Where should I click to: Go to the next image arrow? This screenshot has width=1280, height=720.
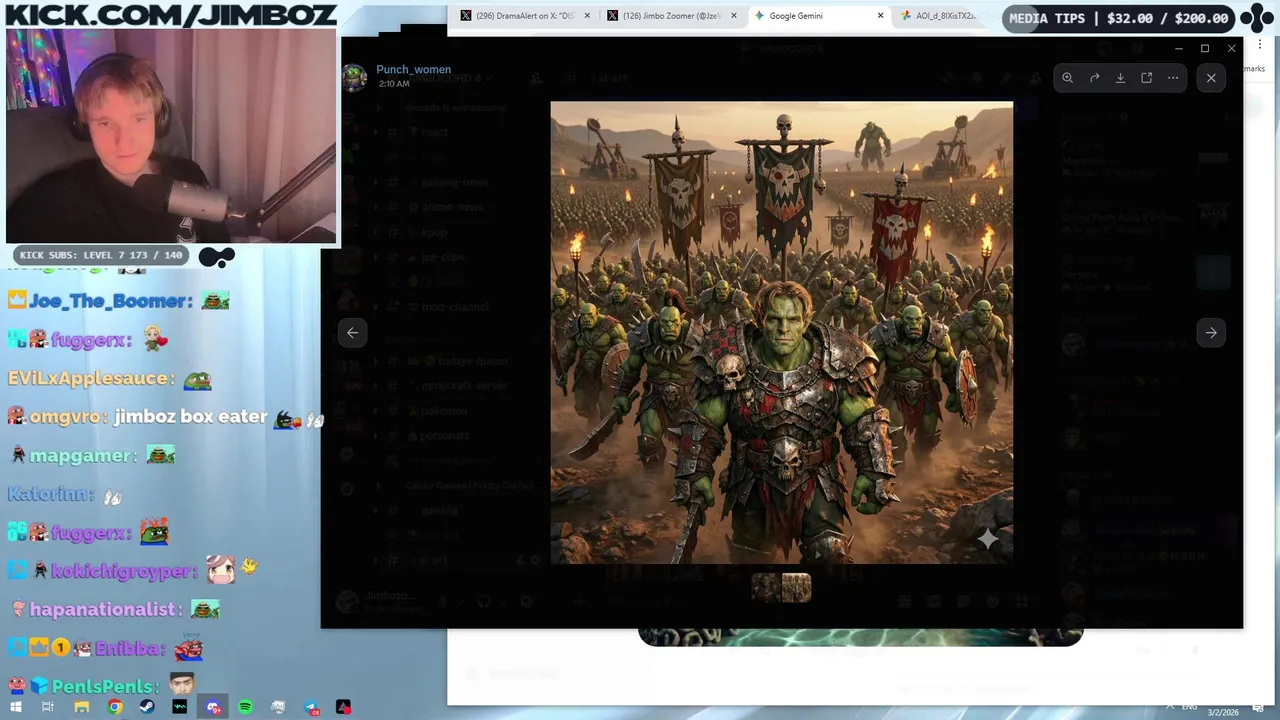click(1211, 333)
